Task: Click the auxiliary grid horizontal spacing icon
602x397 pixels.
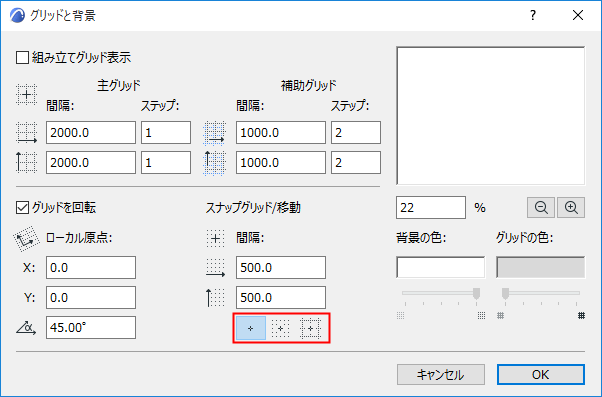Action: coord(214,133)
